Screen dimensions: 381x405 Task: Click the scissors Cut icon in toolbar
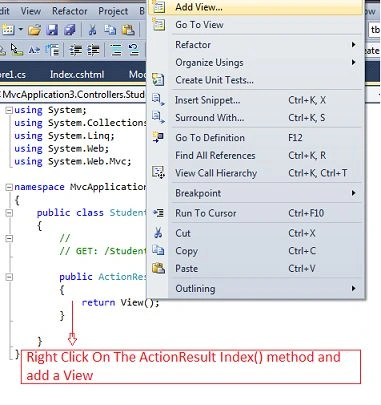(92, 30)
